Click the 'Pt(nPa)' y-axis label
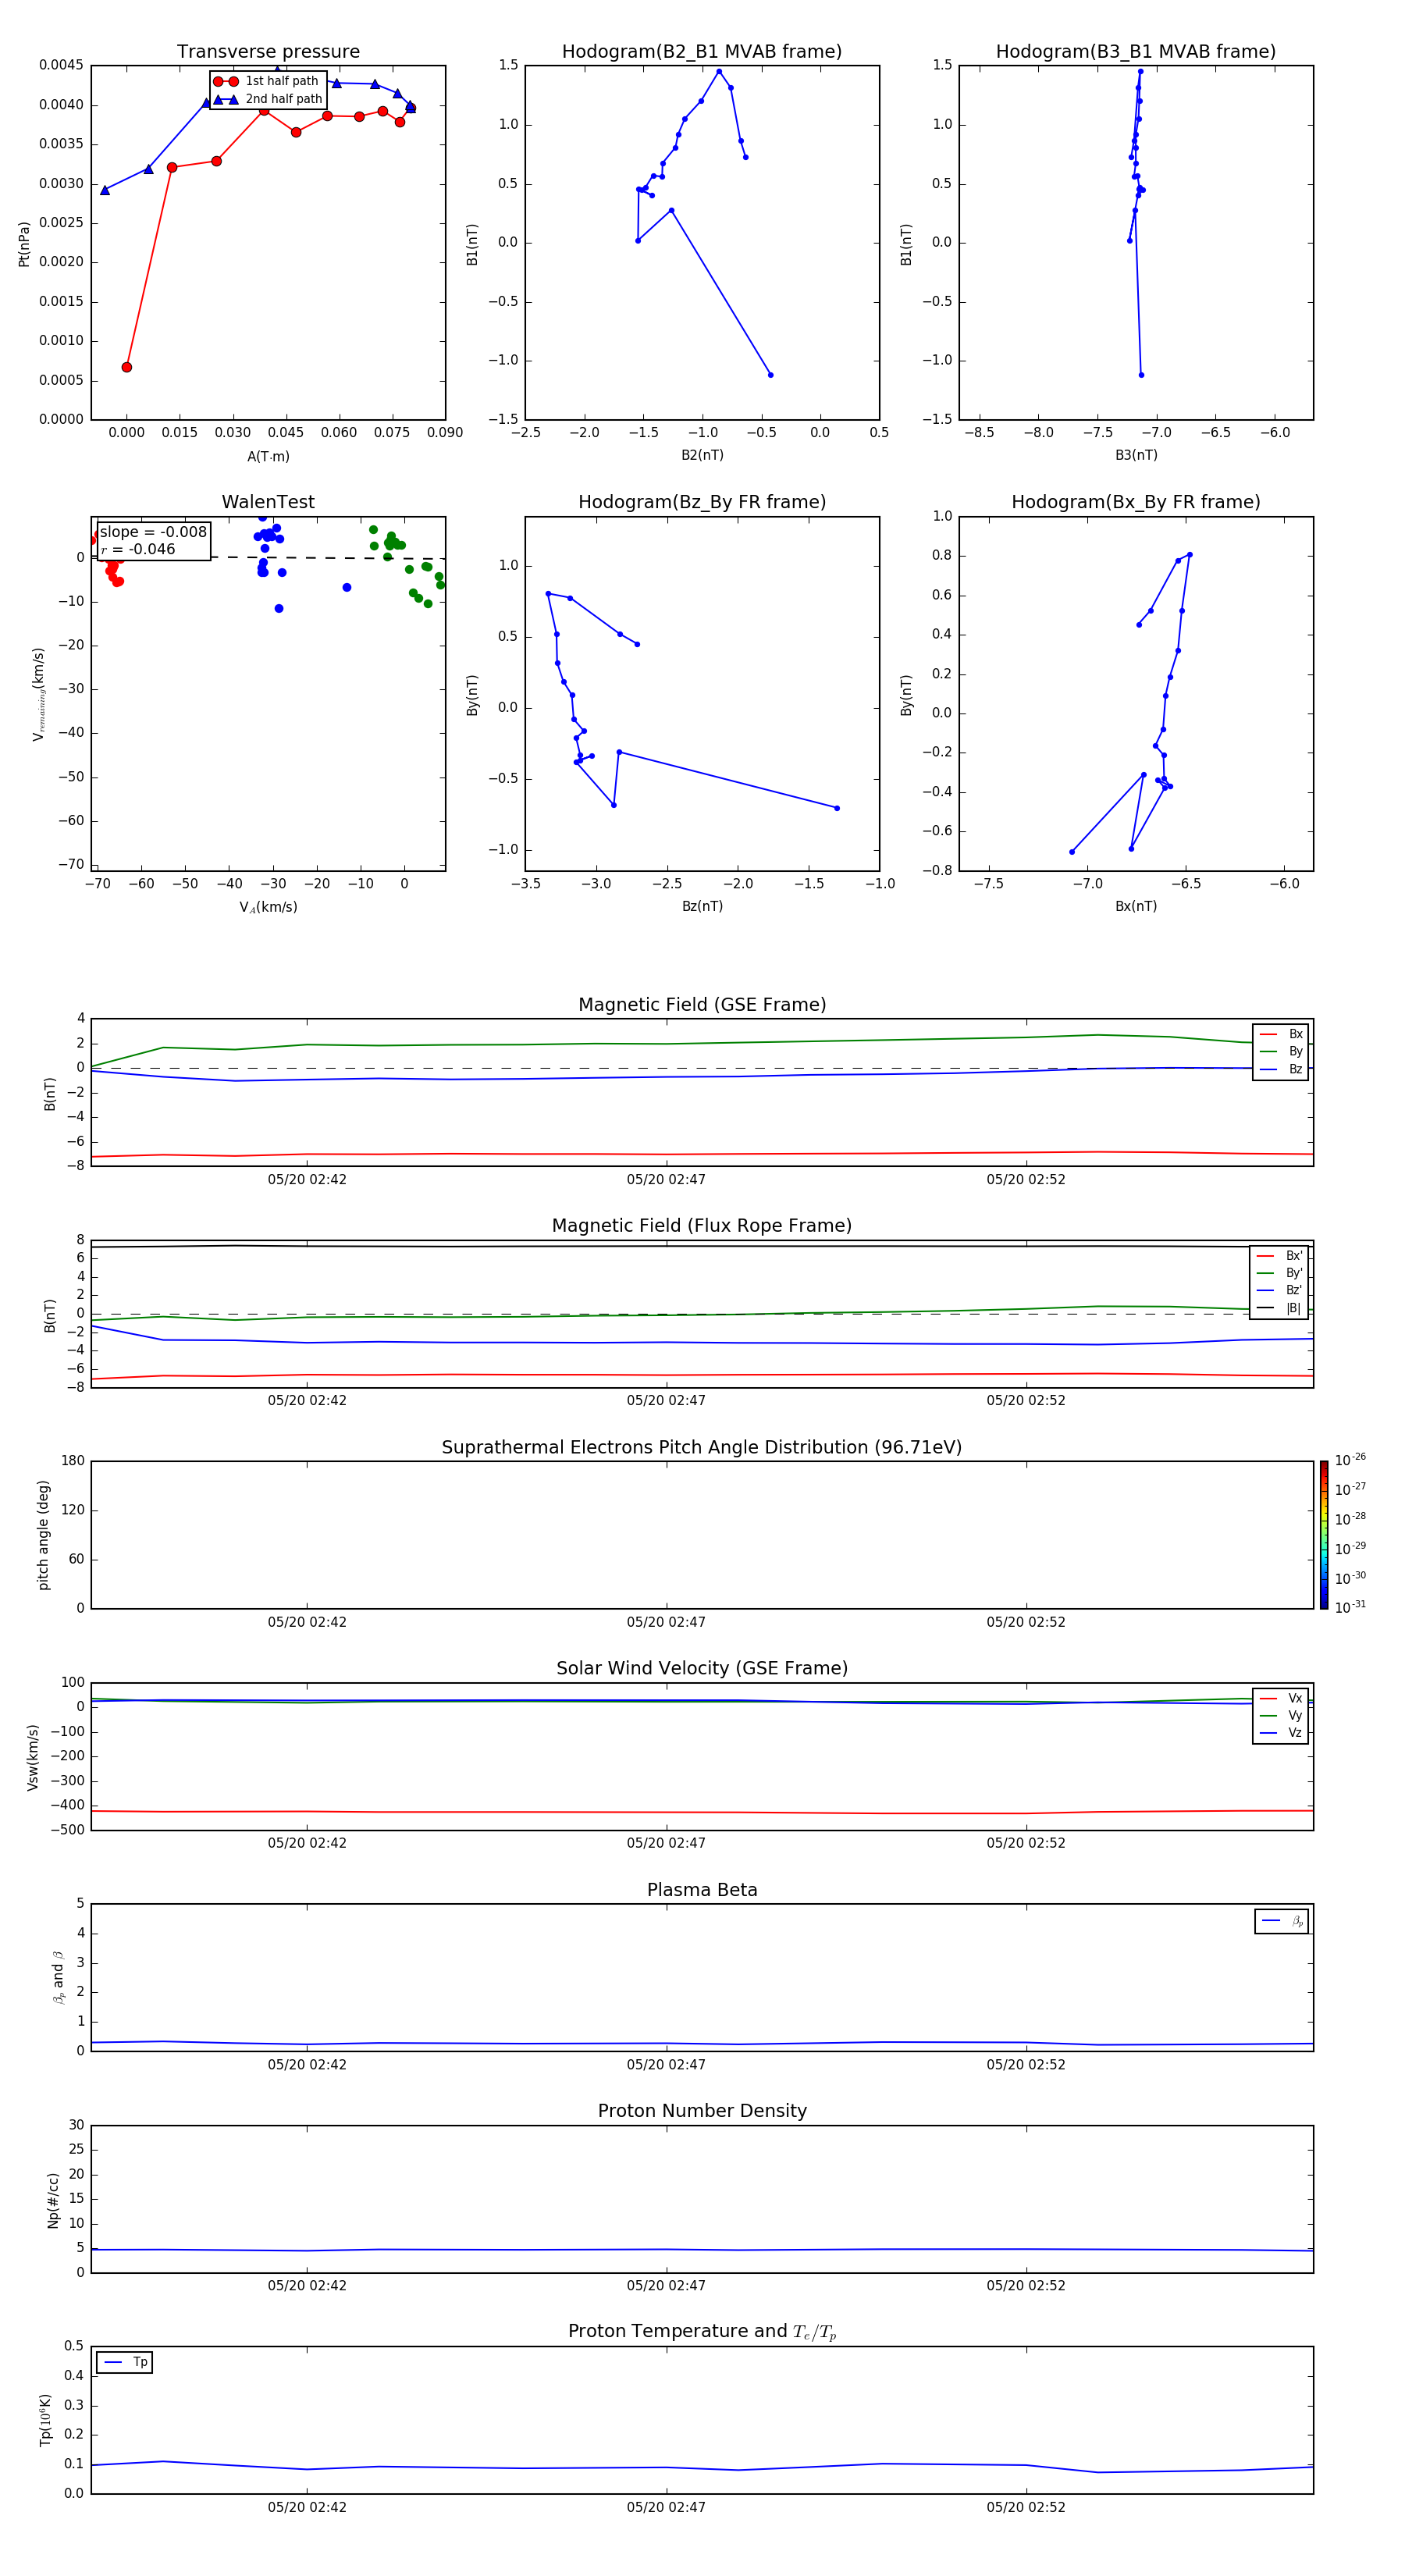Image resolution: width=1405 pixels, height=2576 pixels. tap(24, 243)
